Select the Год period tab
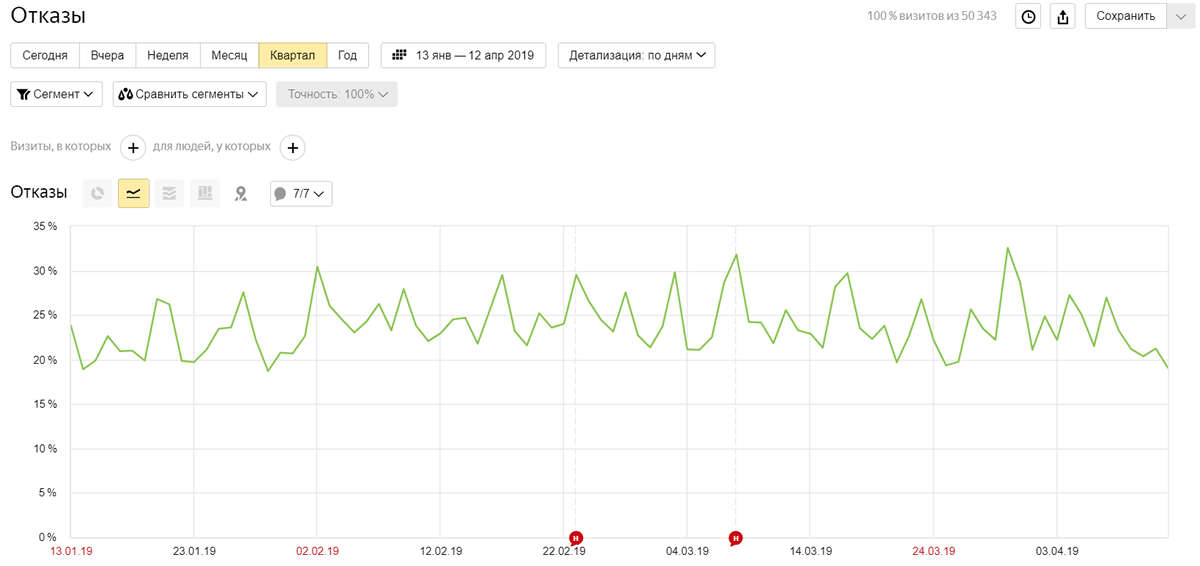Image resolution: width=1200 pixels, height=566 pixels. [x=347, y=55]
